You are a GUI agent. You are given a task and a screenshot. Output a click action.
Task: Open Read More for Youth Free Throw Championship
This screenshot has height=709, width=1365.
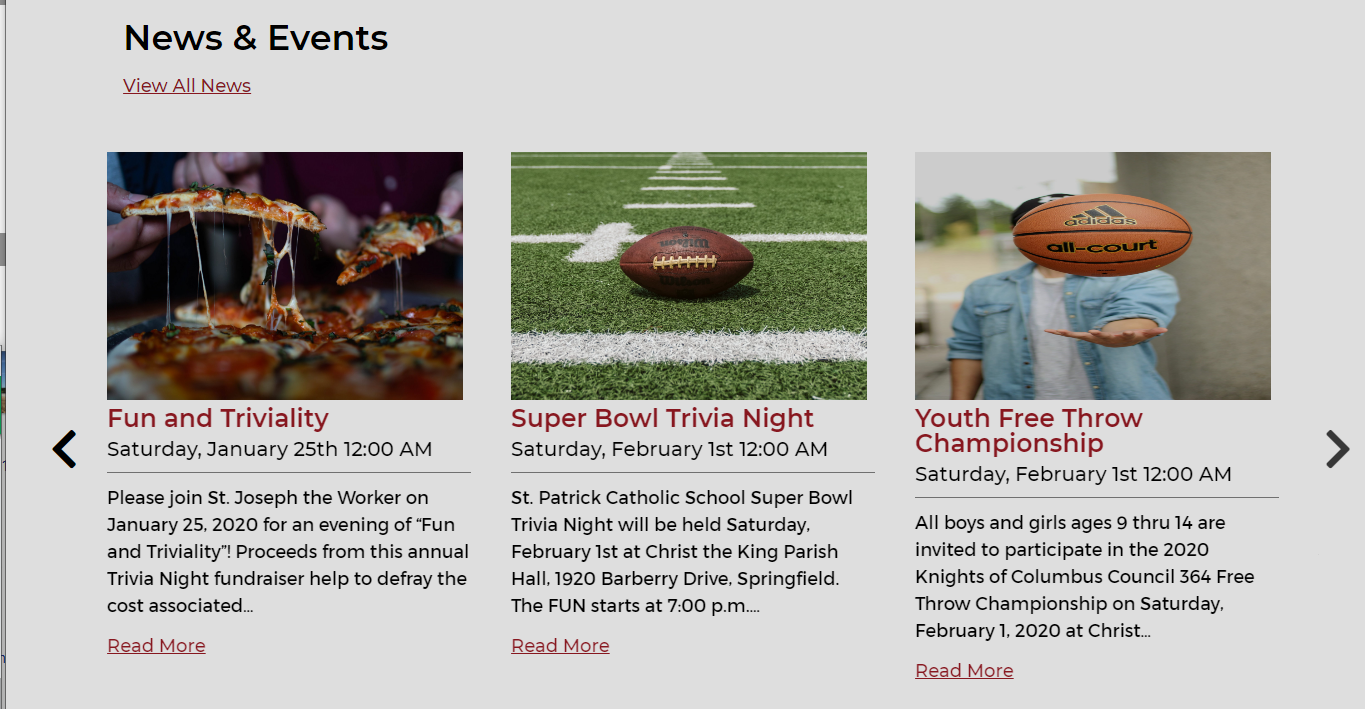(964, 671)
